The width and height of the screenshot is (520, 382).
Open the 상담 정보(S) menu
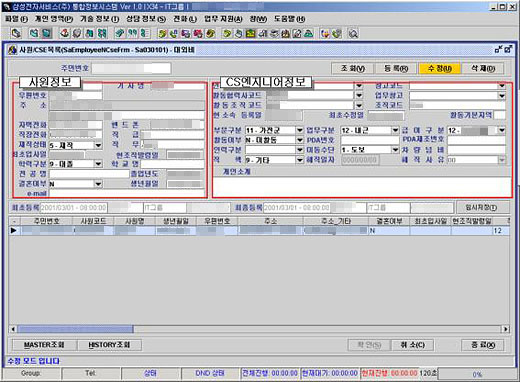146,19
